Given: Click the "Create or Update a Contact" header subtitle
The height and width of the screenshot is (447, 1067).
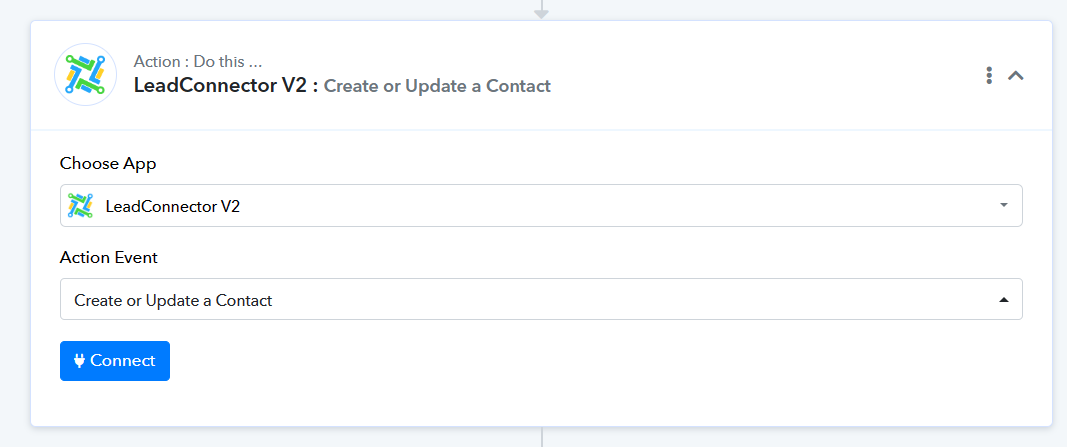Looking at the screenshot, I should click(x=437, y=86).
